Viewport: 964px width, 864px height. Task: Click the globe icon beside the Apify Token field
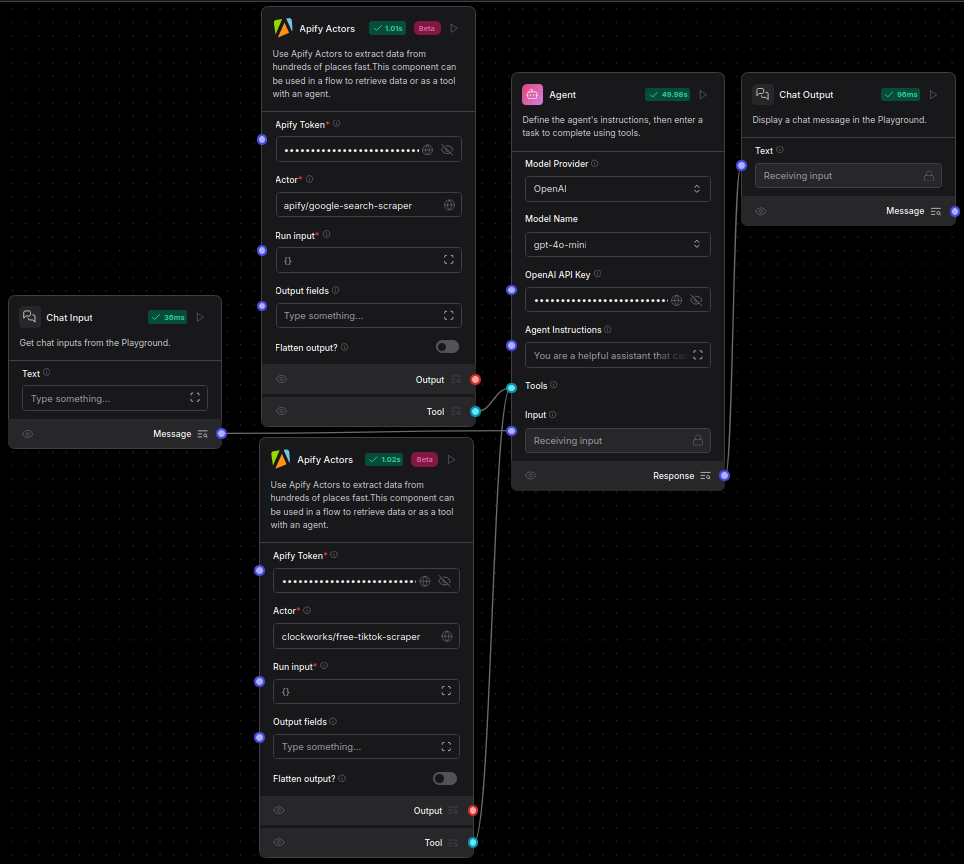pos(428,149)
